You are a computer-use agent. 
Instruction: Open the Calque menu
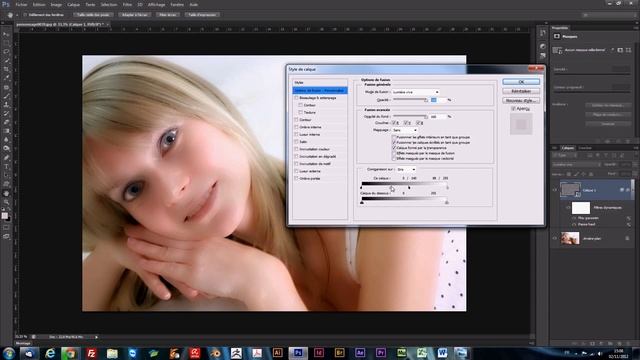click(73, 4)
